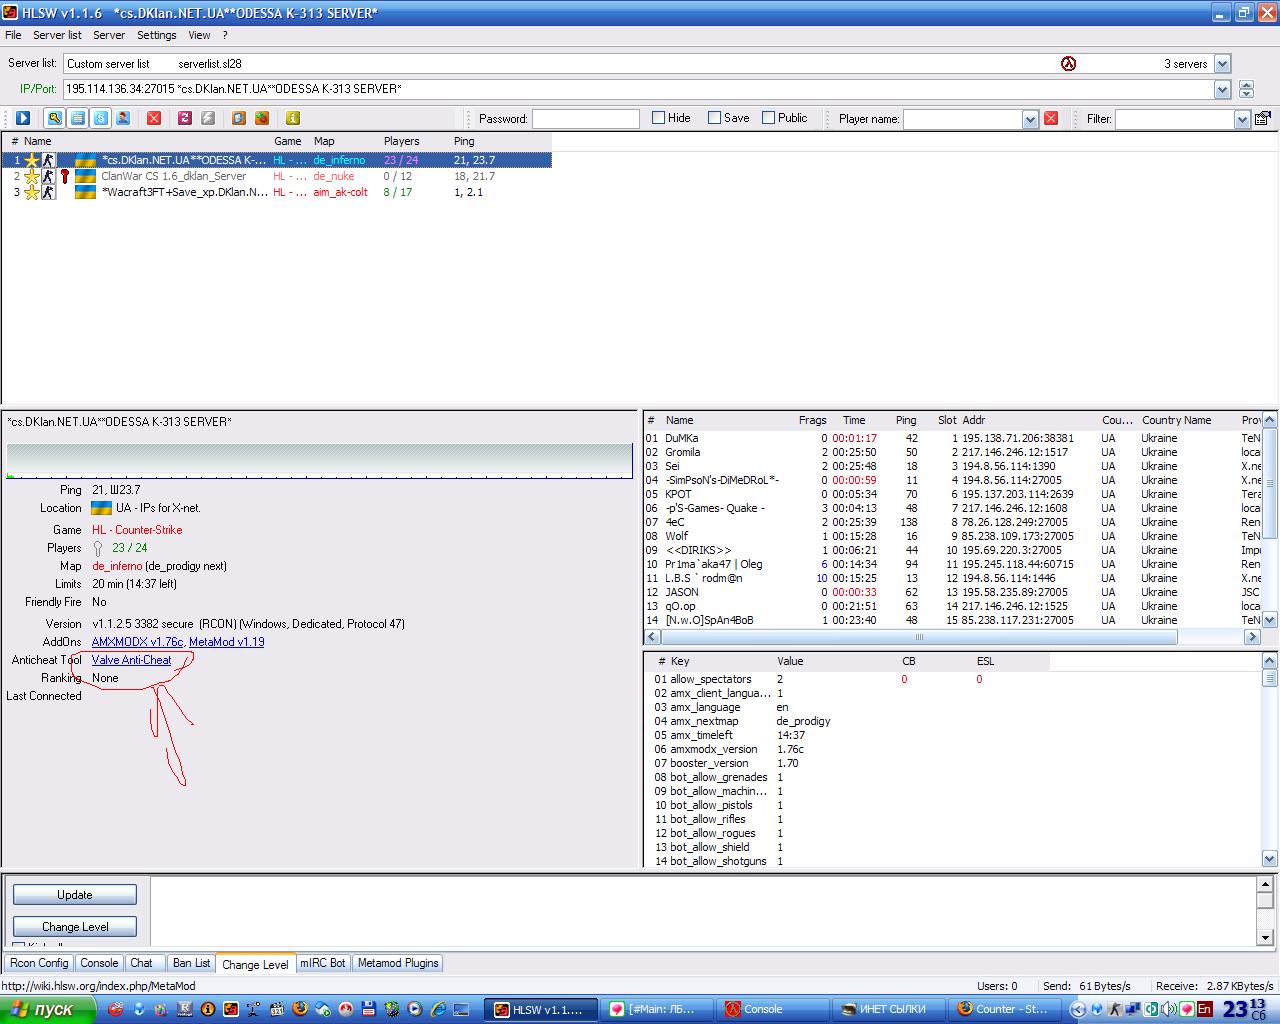Click the player buddy toolbar icon

point(123,118)
